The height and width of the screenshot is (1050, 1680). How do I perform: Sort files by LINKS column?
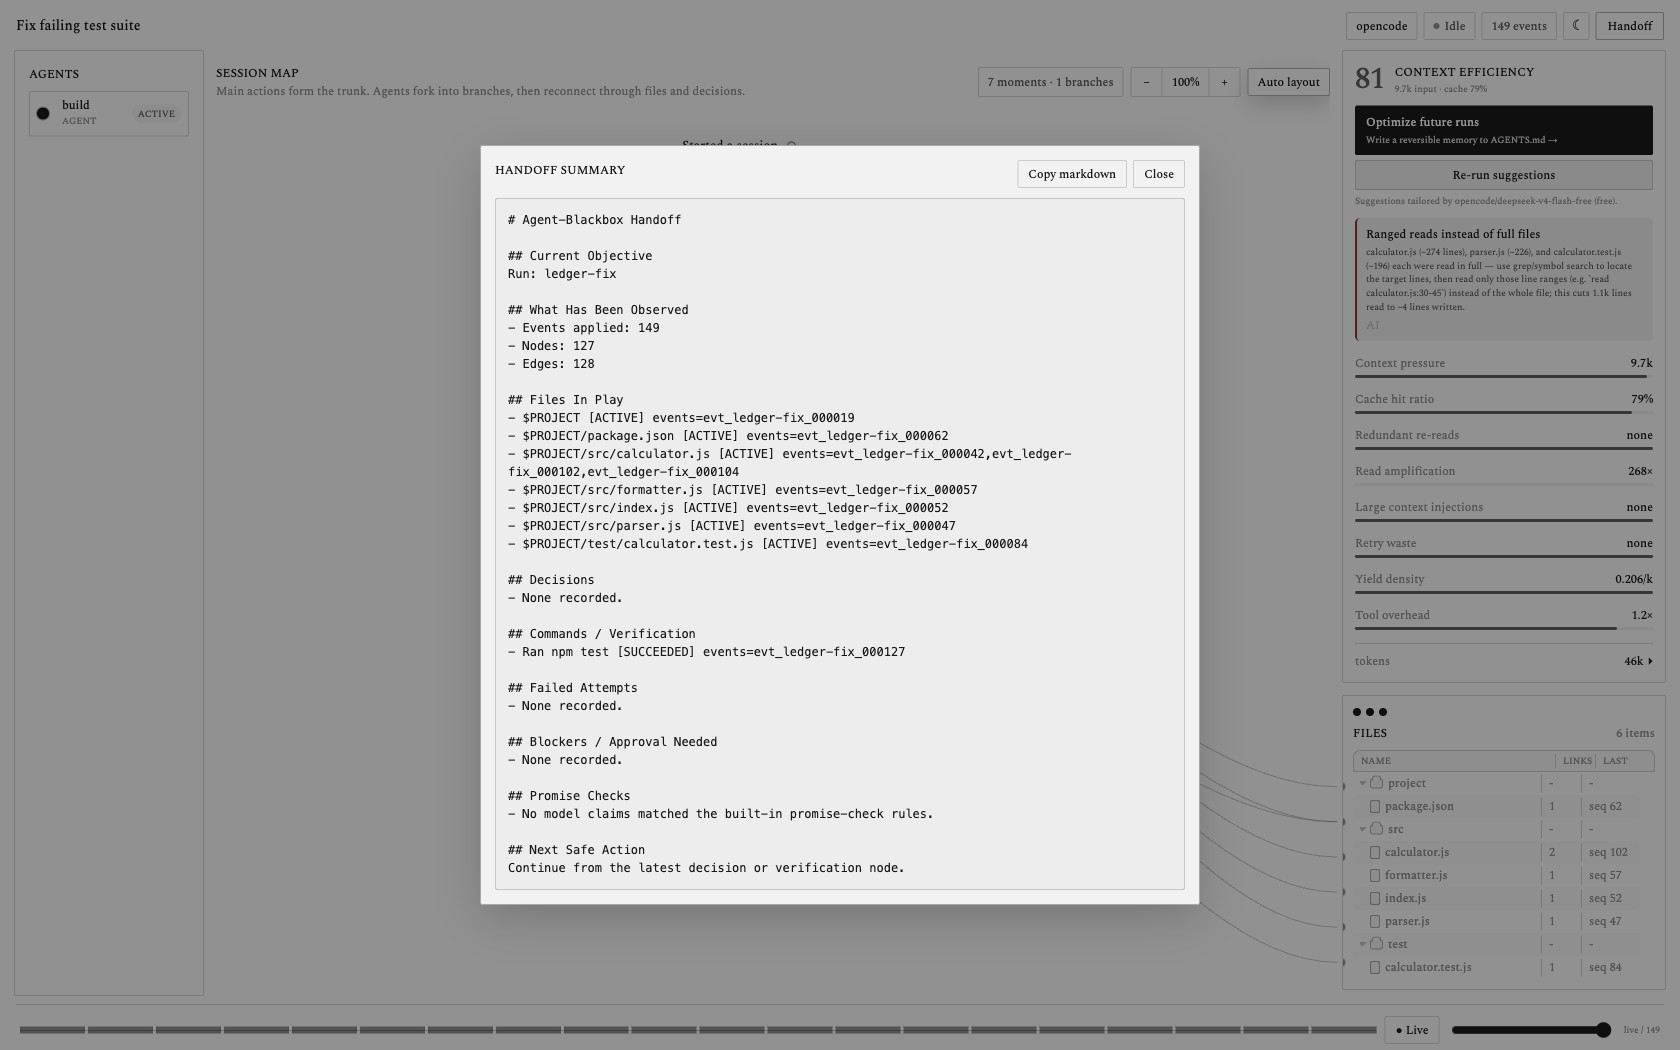pyautogui.click(x=1577, y=761)
